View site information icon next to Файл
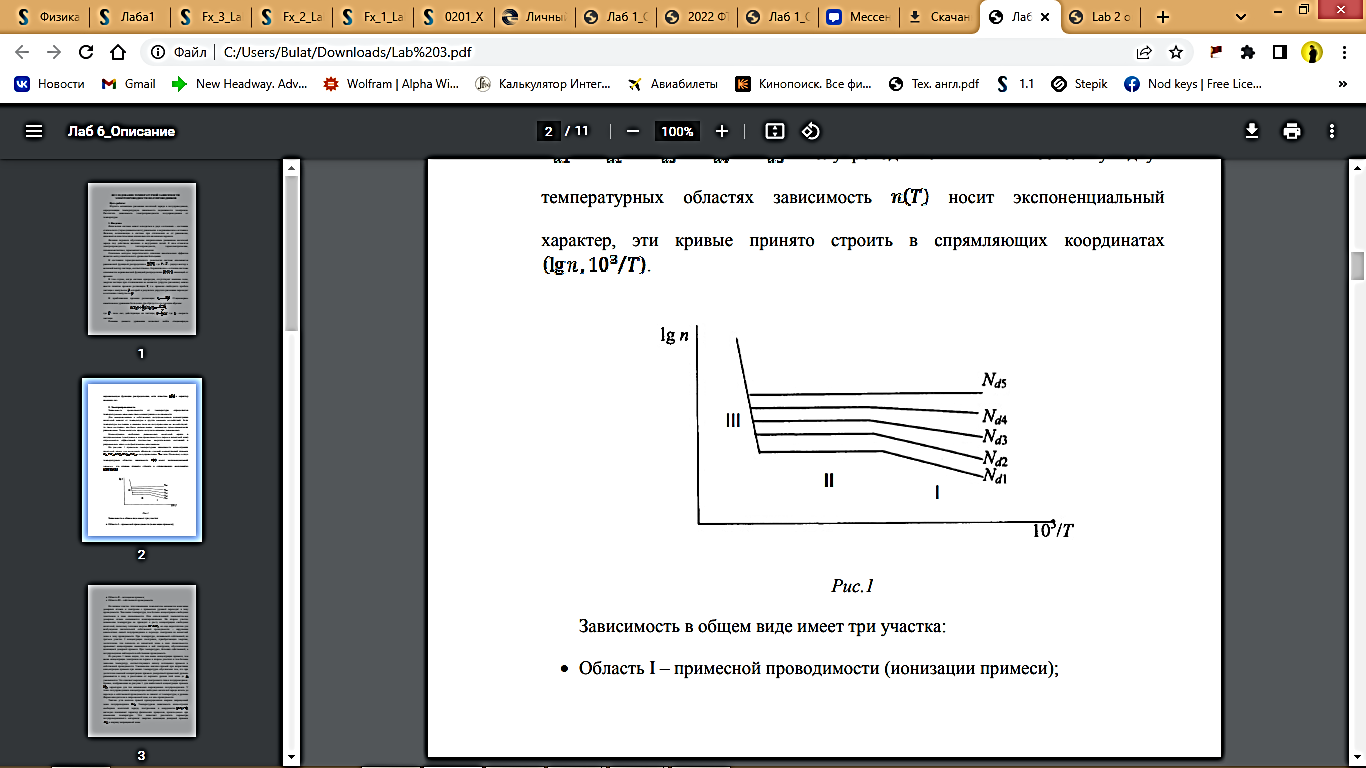 click(x=157, y=52)
